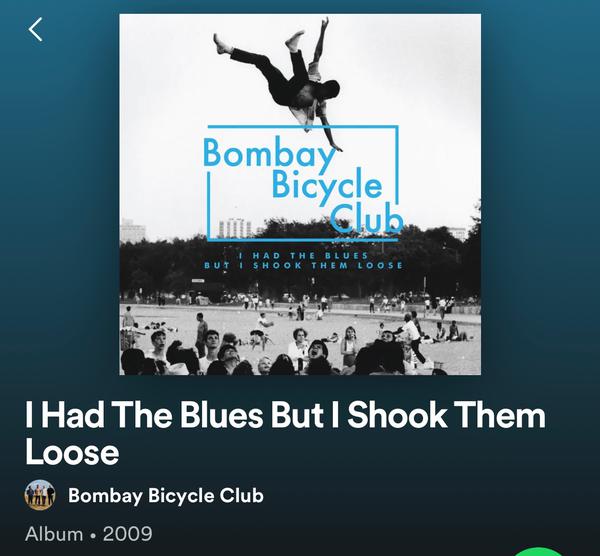Tap the dot separator between Album and 2009
The width and height of the screenshot is (600, 556).
coord(93,535)
